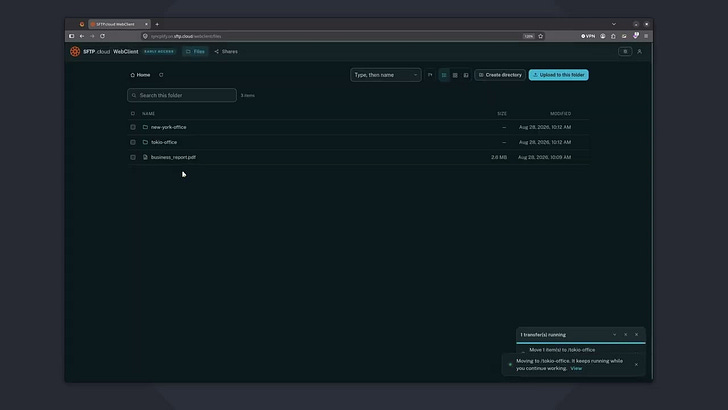Switch to grid view layout

click(x=455, y=75)
